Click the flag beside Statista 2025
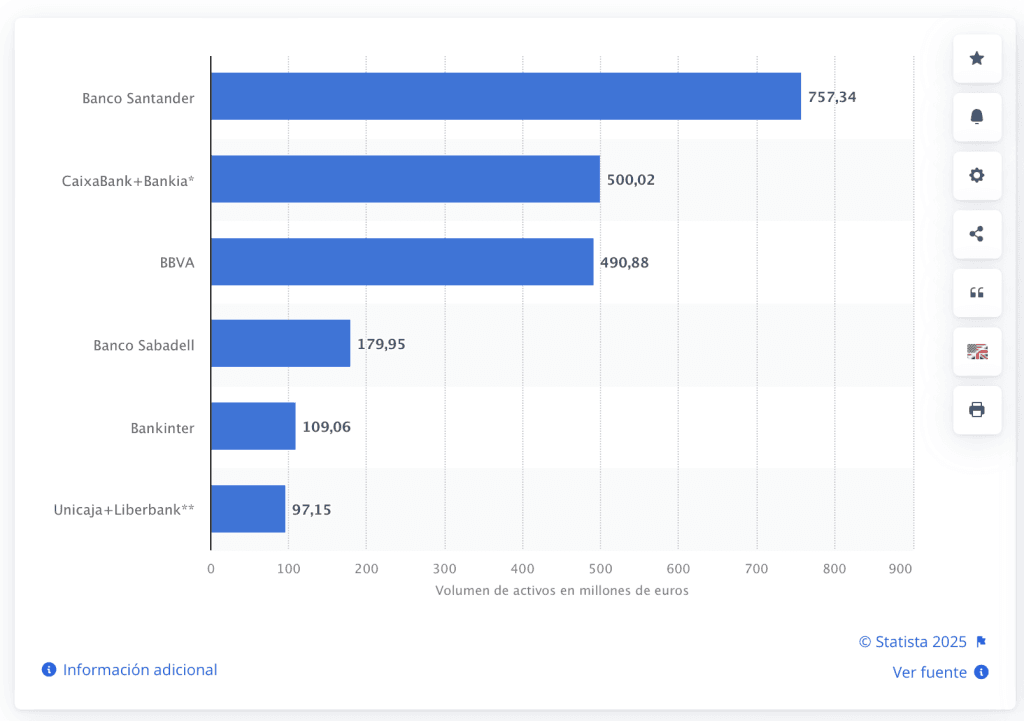Image resolution: width=1024 pixels, height=721 pixels. pos(981,642)
